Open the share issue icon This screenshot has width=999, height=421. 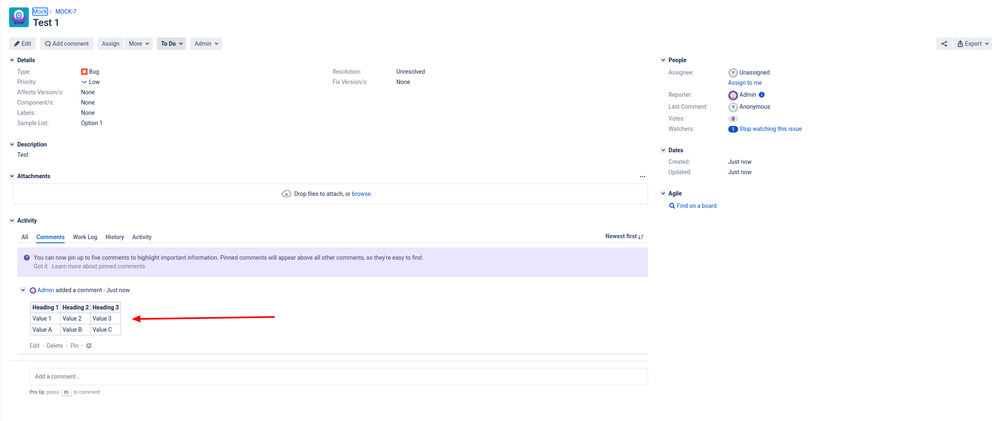point(944,44)
